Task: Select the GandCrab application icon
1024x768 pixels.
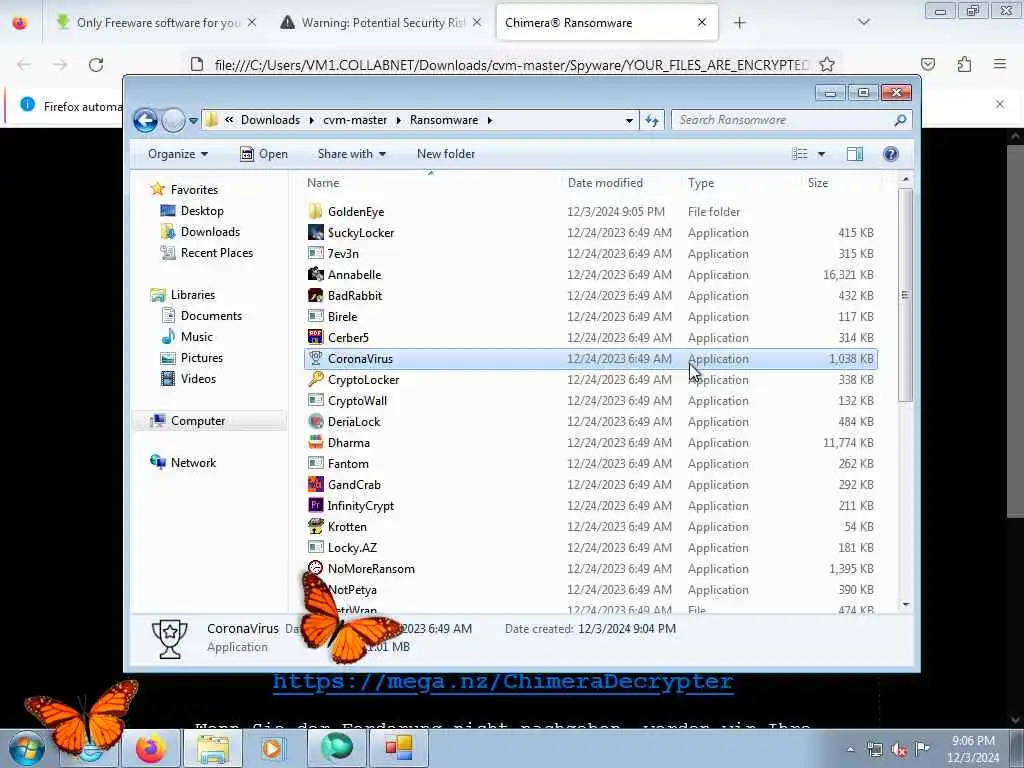Action: [x=315, y=484]
